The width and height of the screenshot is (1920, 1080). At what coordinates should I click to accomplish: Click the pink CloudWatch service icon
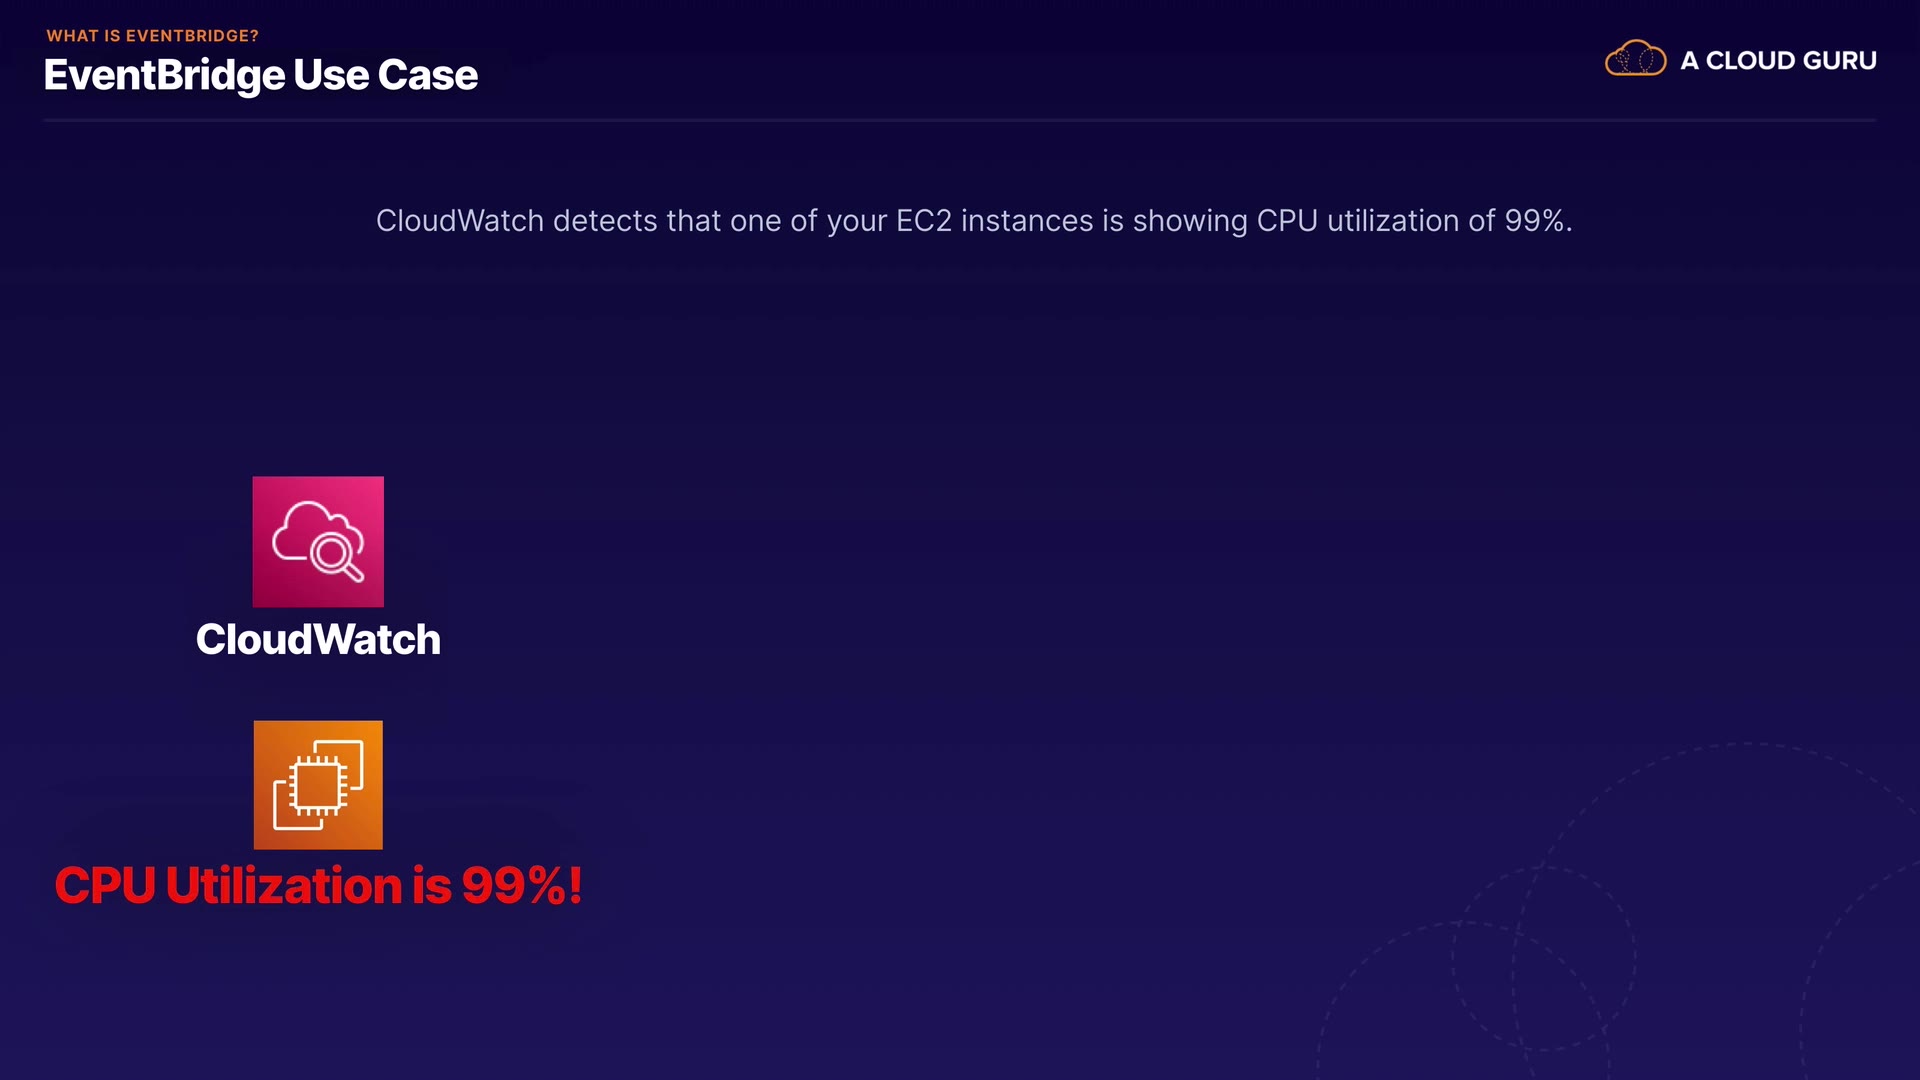pyautogui.click(x=318, y=541)
